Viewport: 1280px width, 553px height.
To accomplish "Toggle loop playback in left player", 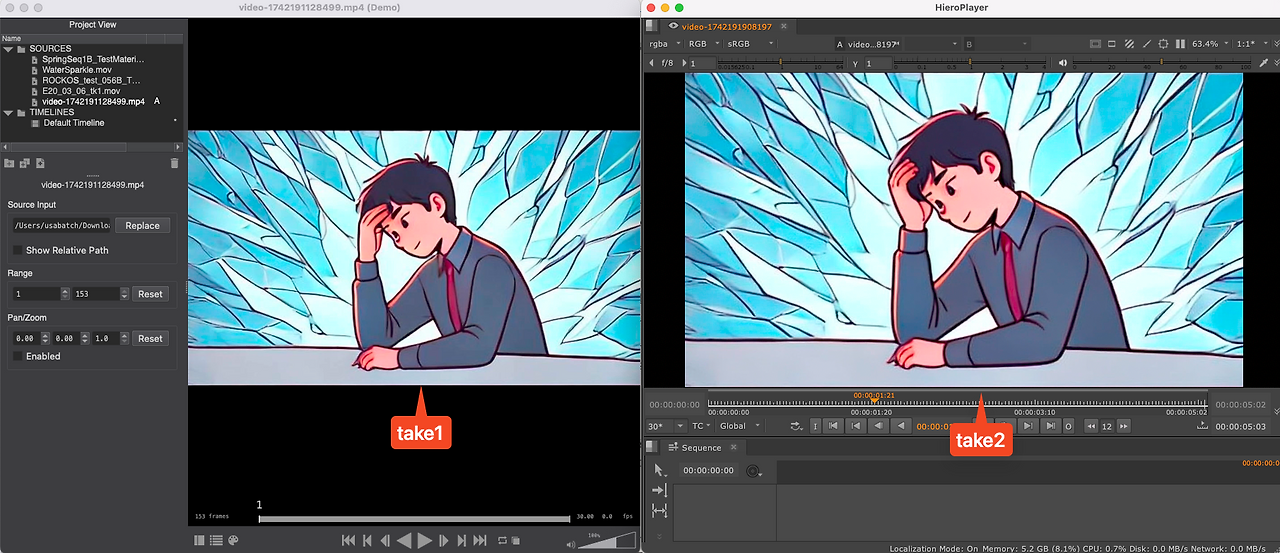I will pos(502,540).
